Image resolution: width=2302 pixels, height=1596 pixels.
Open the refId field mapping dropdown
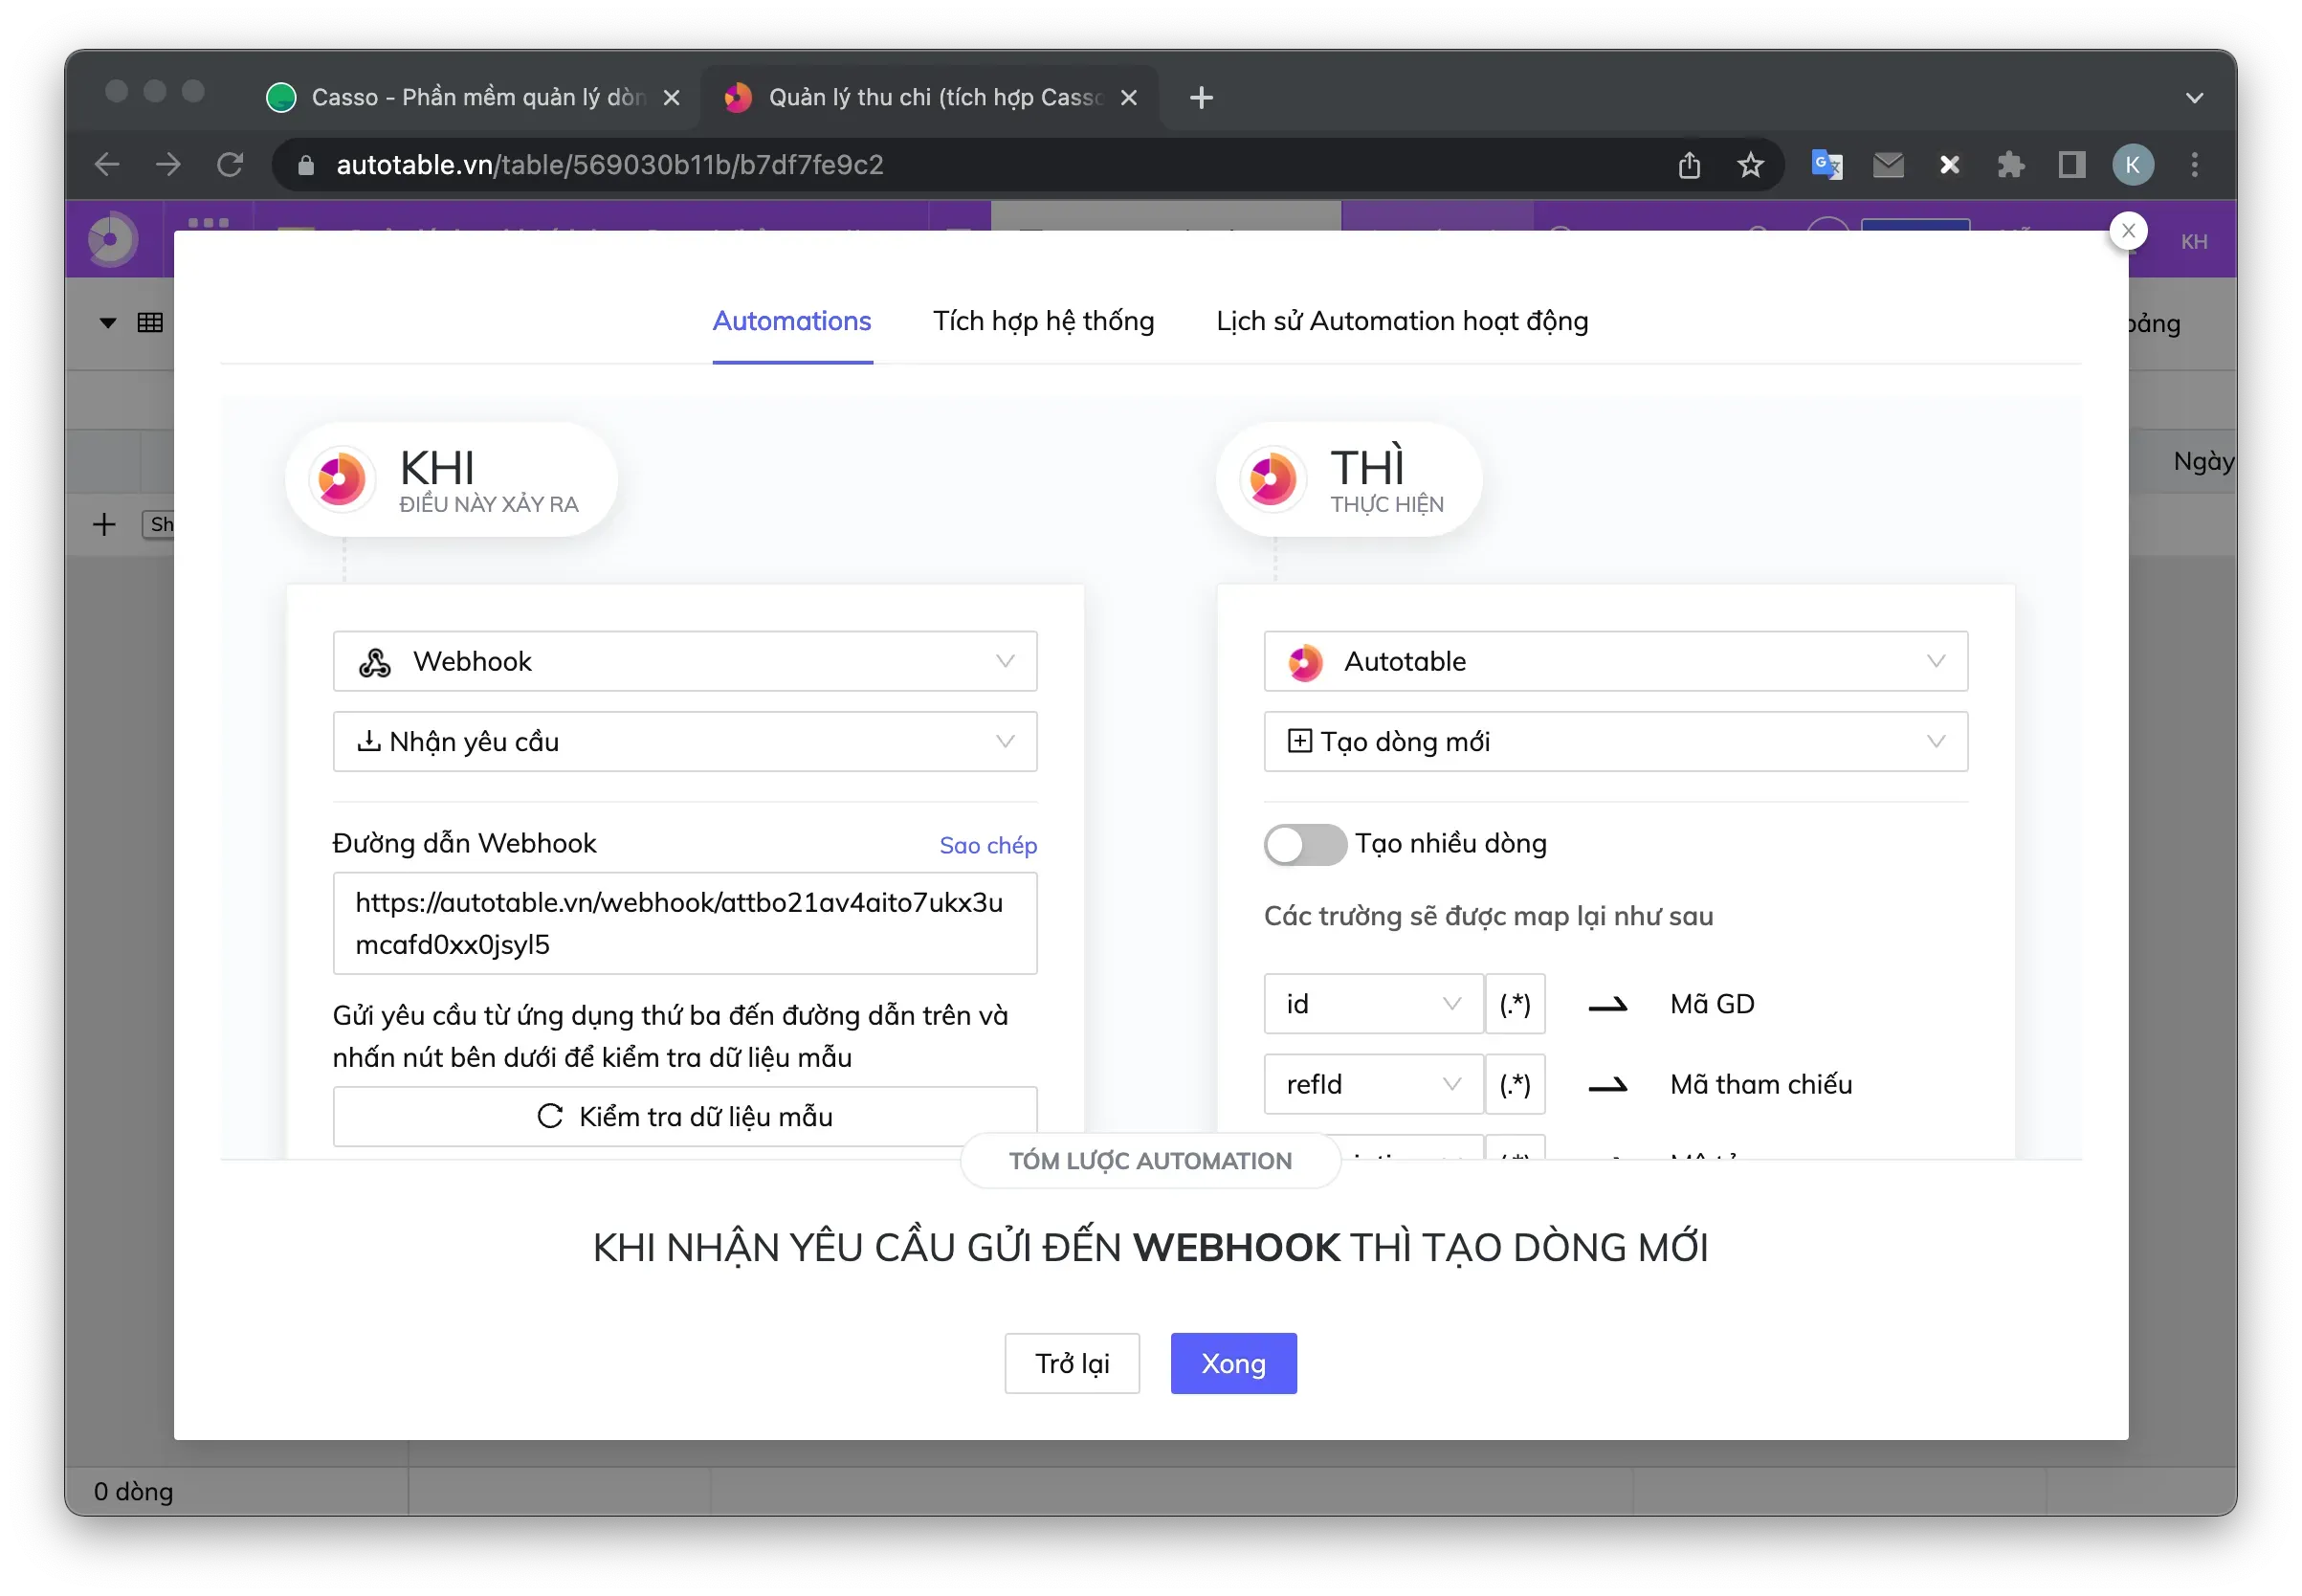(1374, 1084)
